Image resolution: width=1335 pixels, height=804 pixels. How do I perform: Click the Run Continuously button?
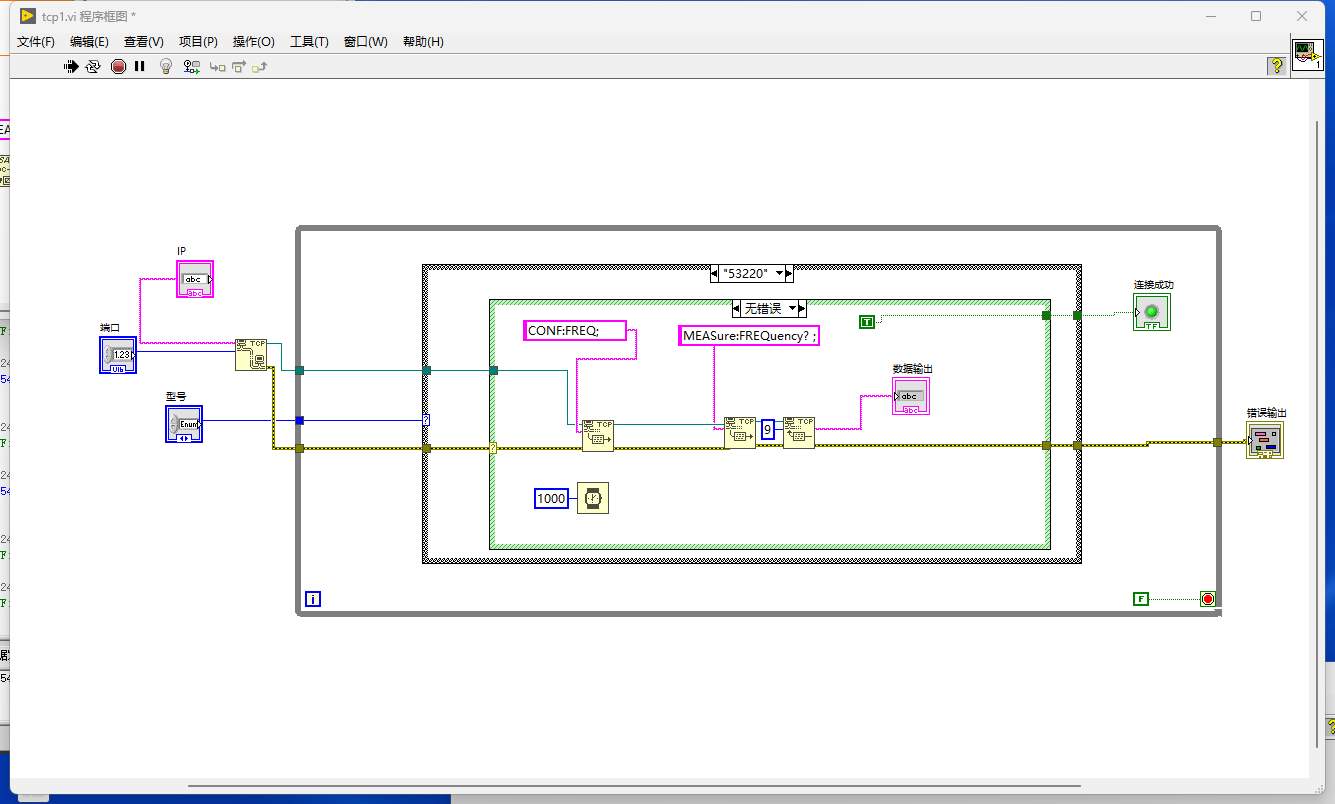tap(93, 67)
